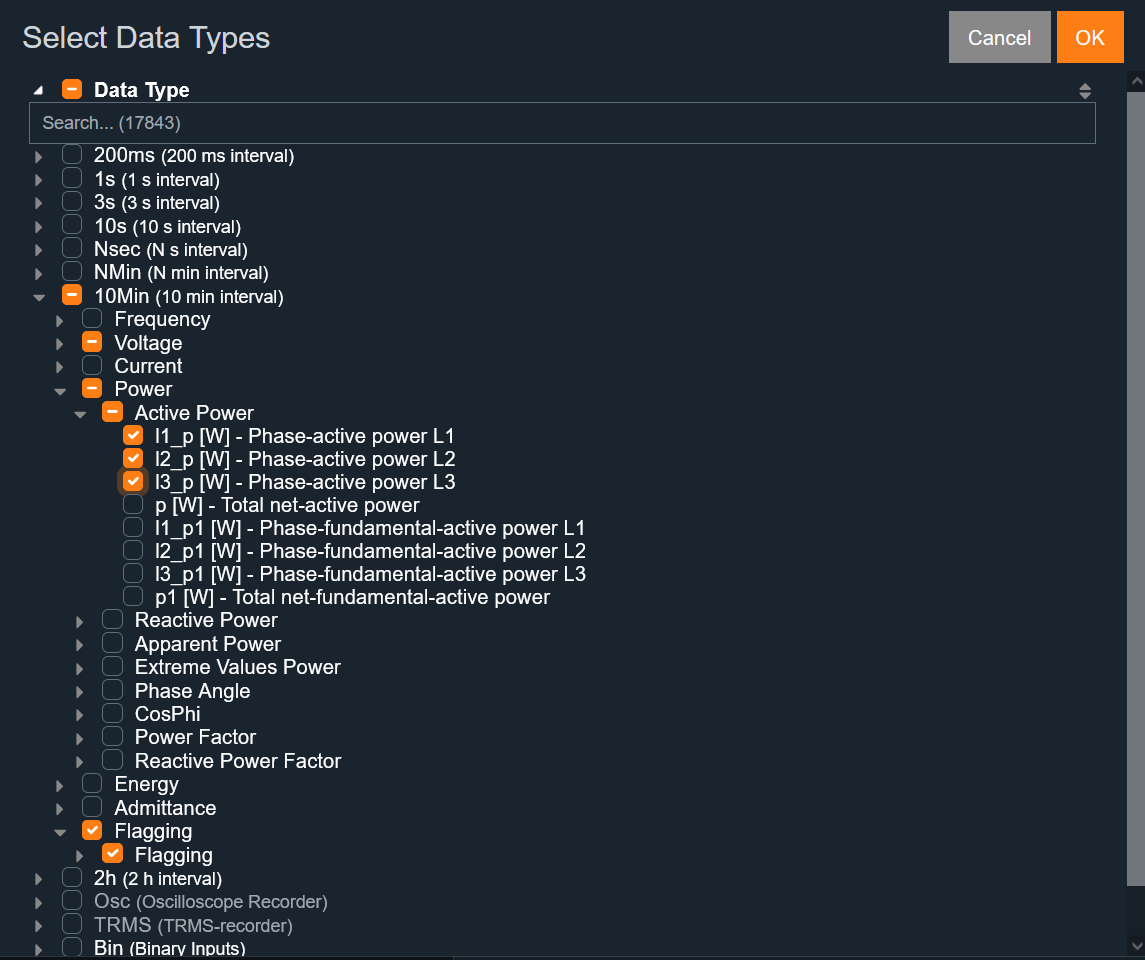
Task: Enable p [W] Total net-active power checkbox
Action: pos(133,505)
